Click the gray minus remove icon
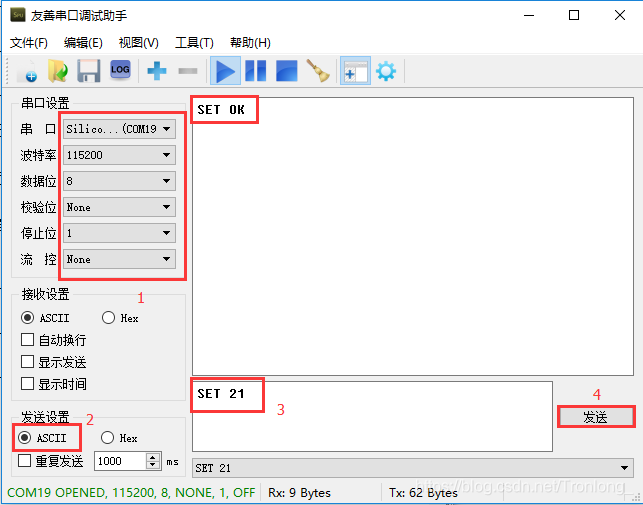The width and height of the screenshot is (643, 505). pyautogui.click(x=188, y=71)
